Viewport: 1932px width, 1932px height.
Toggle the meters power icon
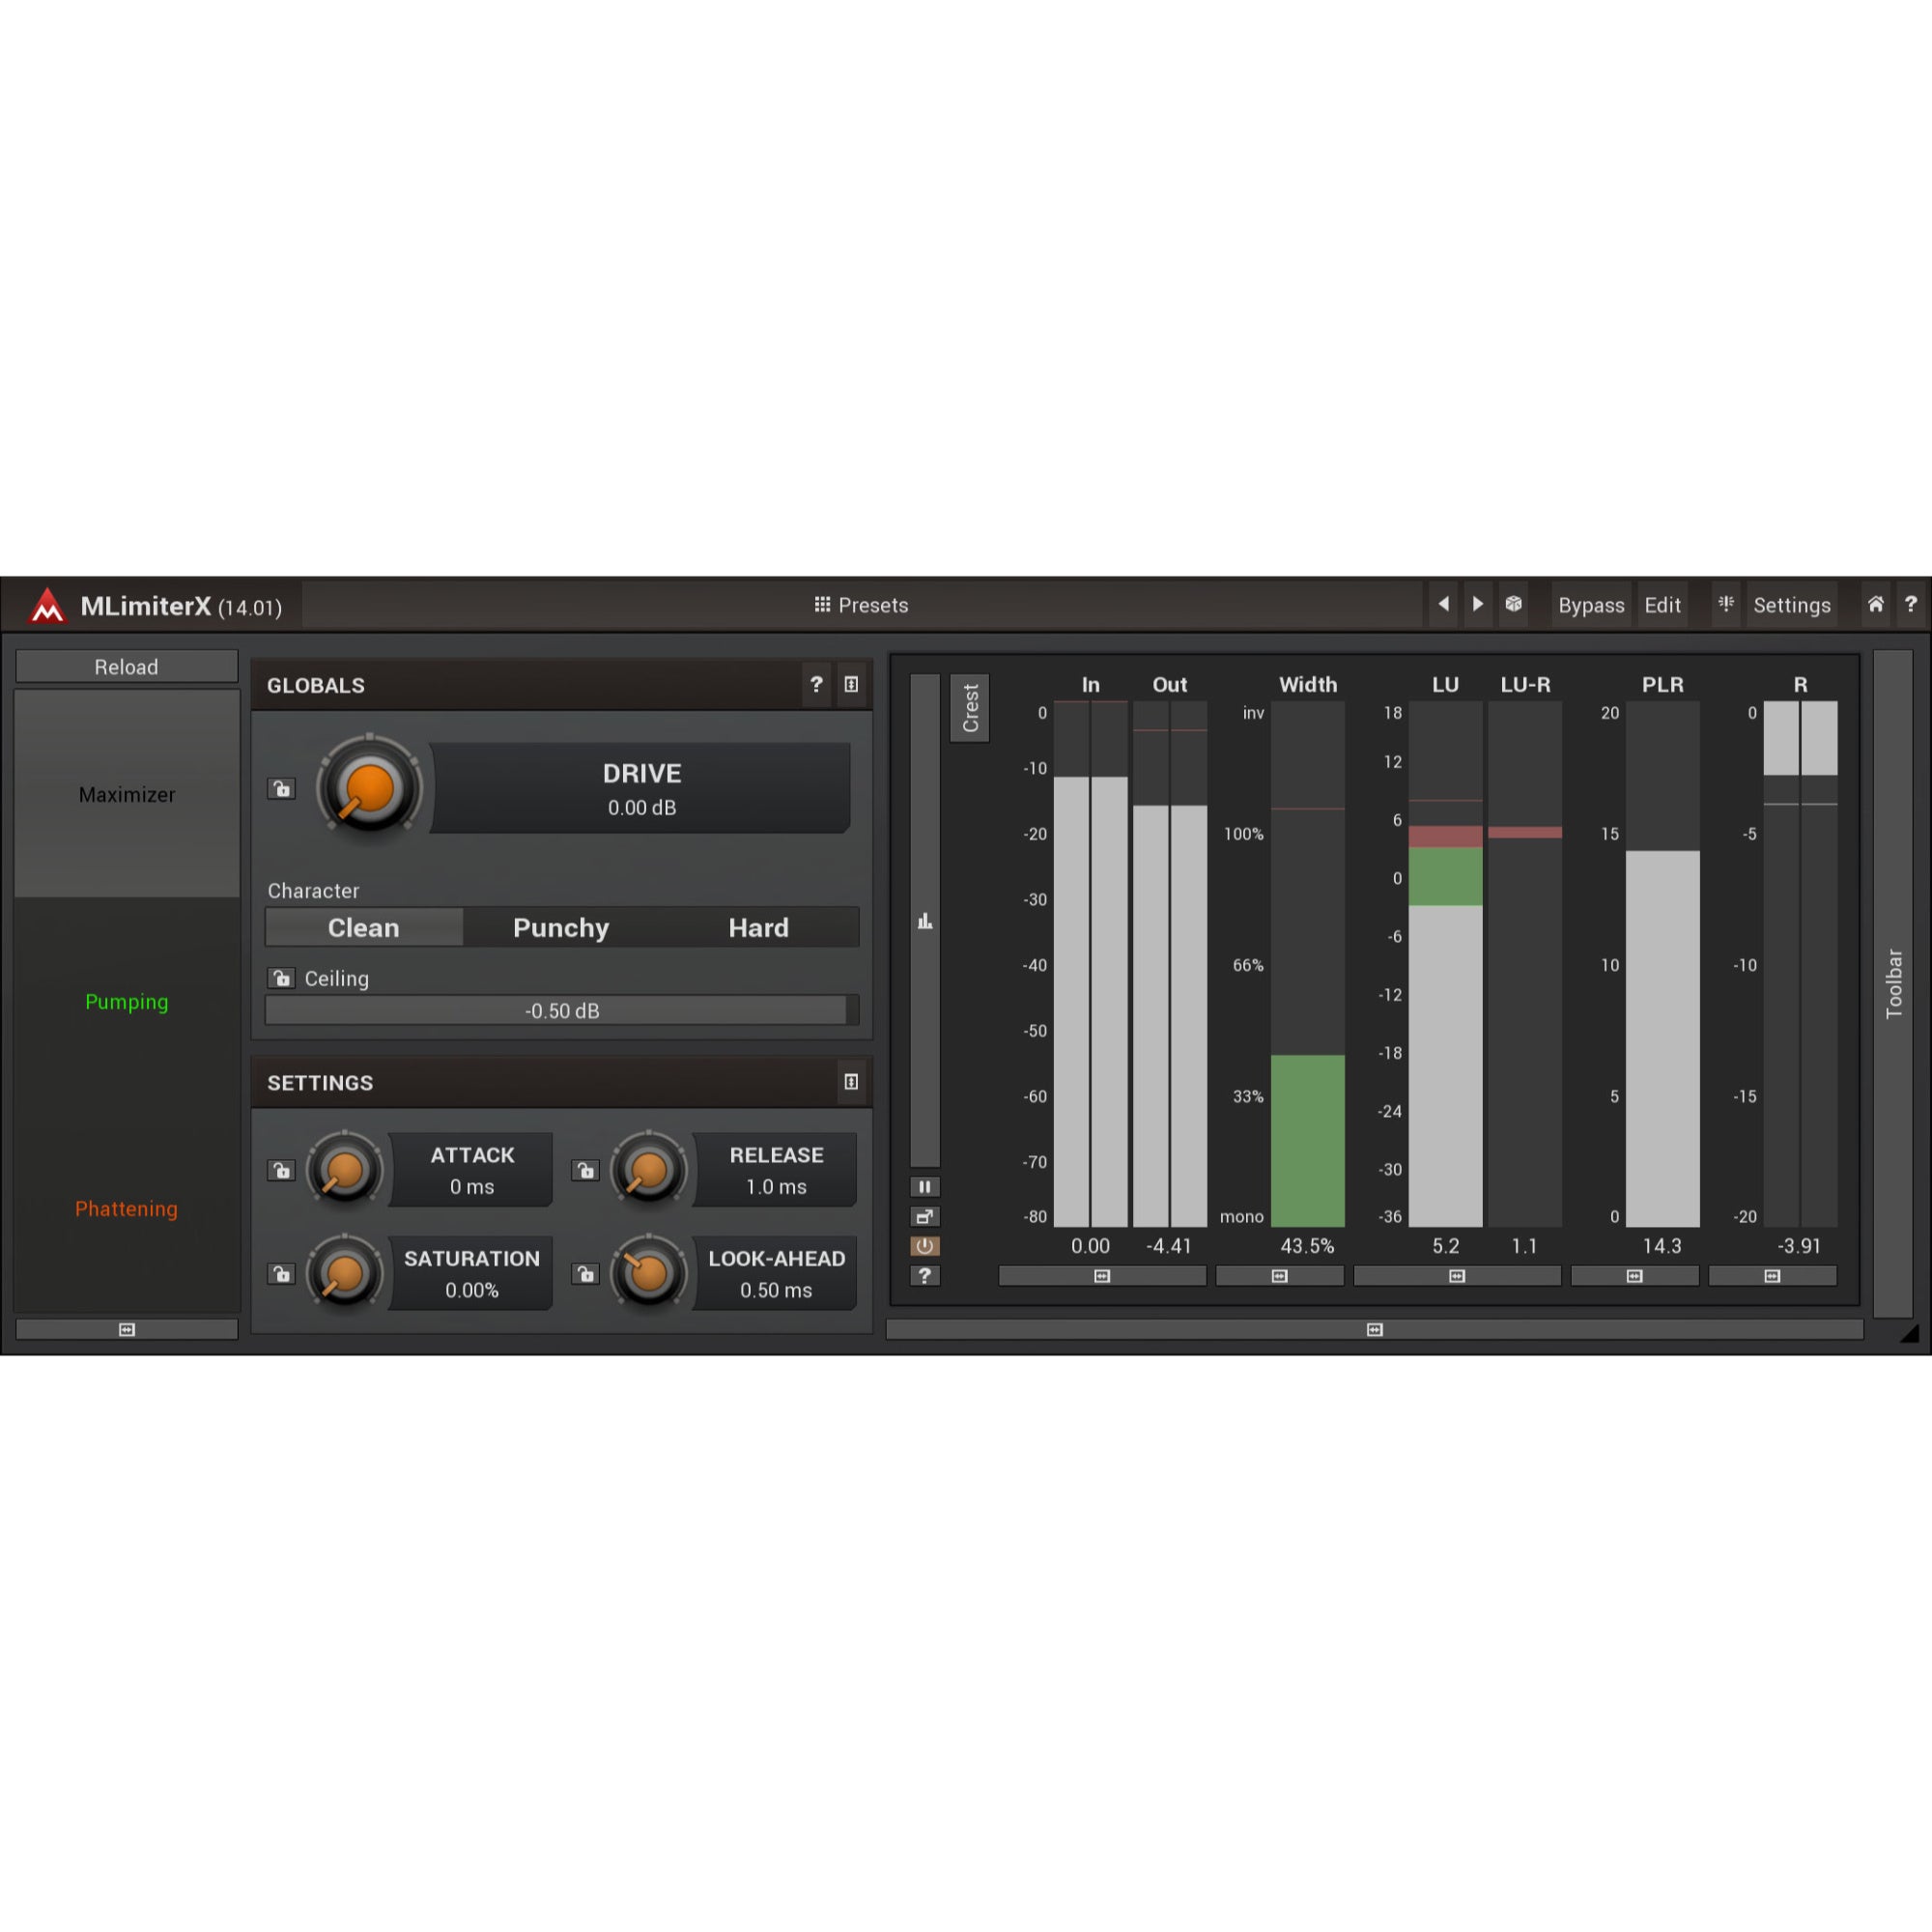(924, 1246)
